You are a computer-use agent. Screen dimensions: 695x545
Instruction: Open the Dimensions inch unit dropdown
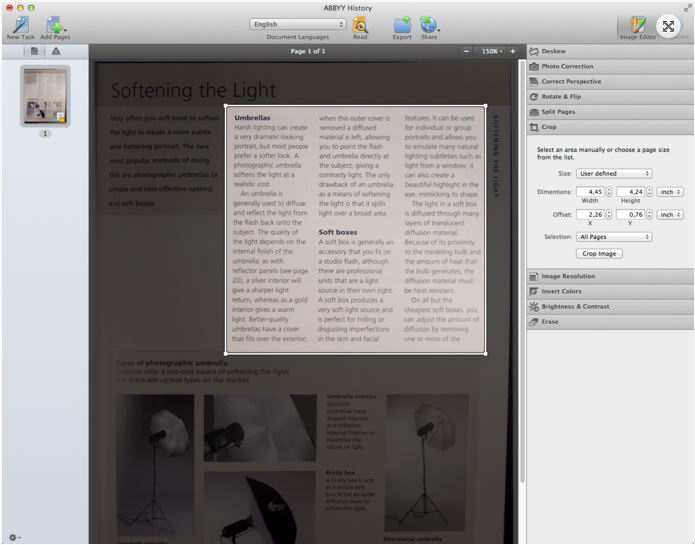pos(670,192)
